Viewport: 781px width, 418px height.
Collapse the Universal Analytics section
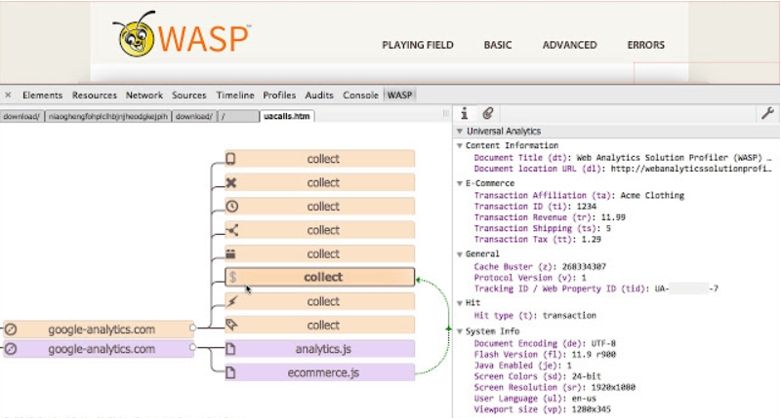(x=460, y=132)
